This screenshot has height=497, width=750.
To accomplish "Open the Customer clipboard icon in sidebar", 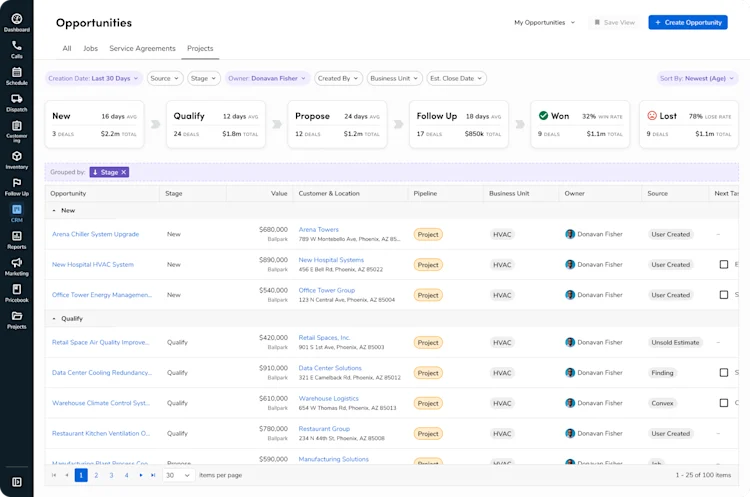I will coord(17,131).
